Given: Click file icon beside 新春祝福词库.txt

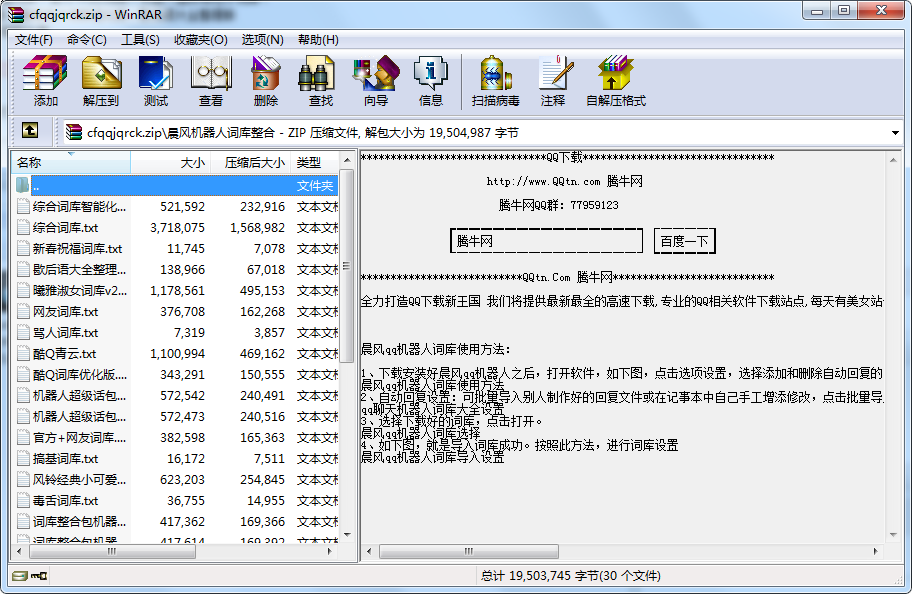Looking at the screenshot, I should tap(23, 248).
